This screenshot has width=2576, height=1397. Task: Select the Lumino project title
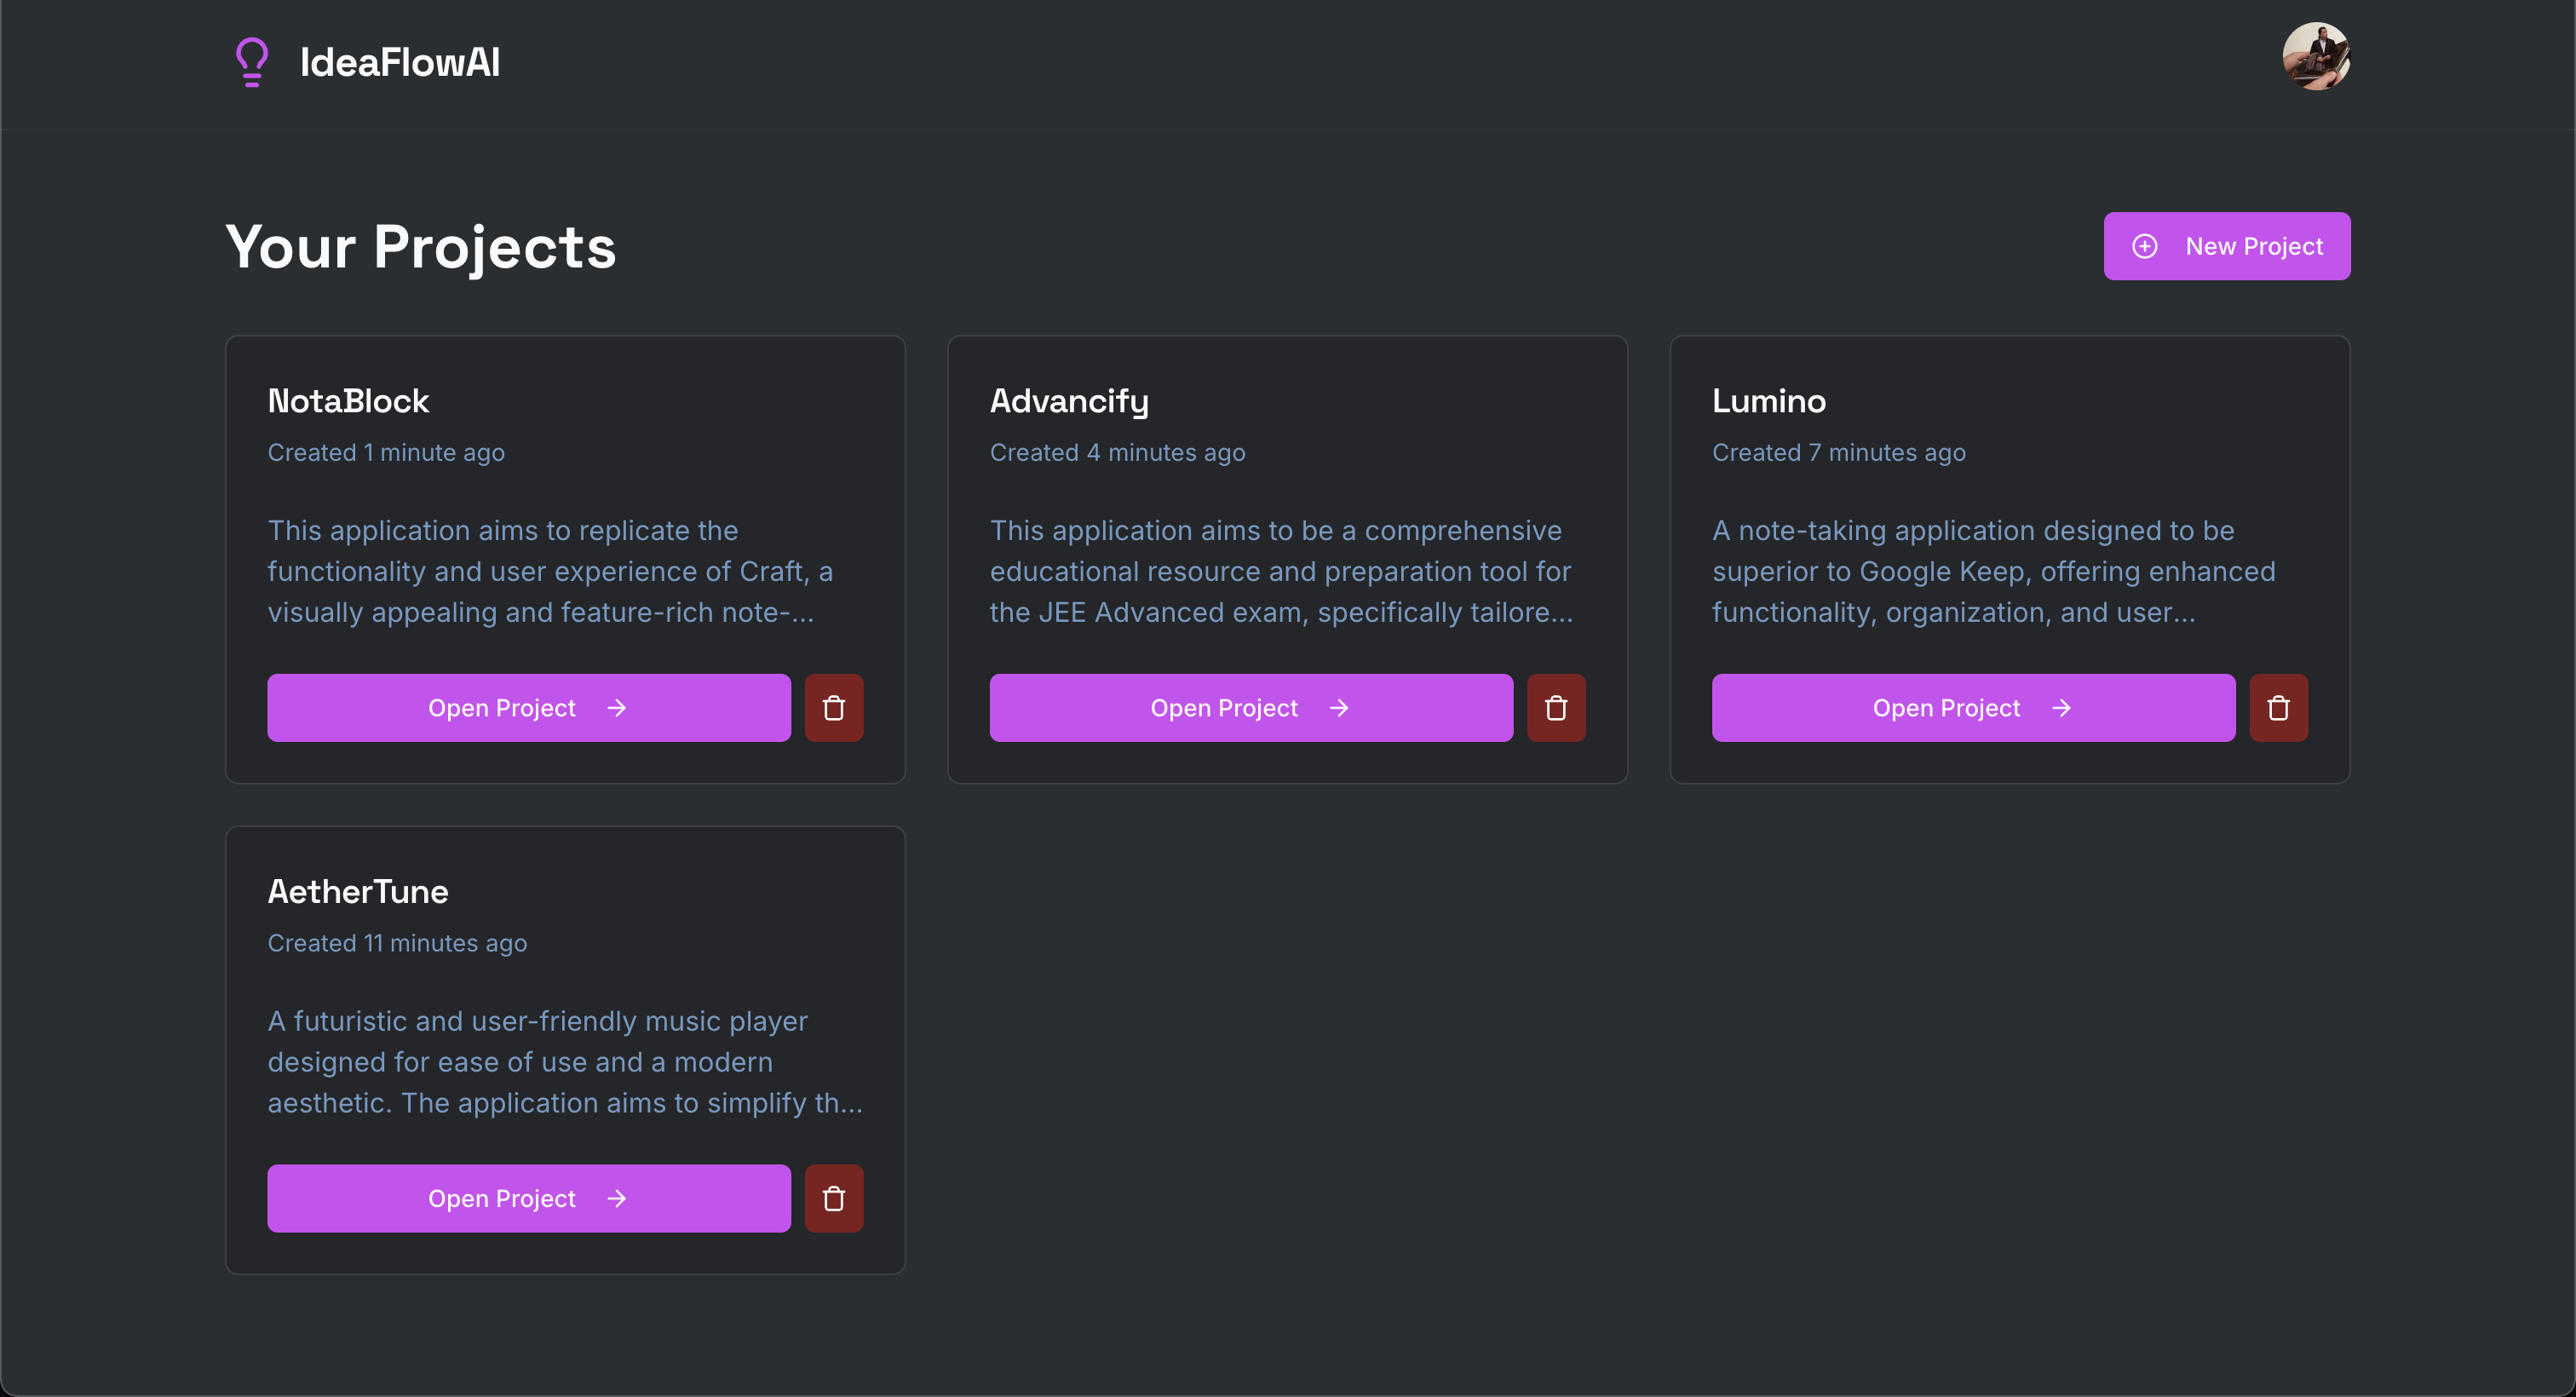click(x=1768, y=401)
